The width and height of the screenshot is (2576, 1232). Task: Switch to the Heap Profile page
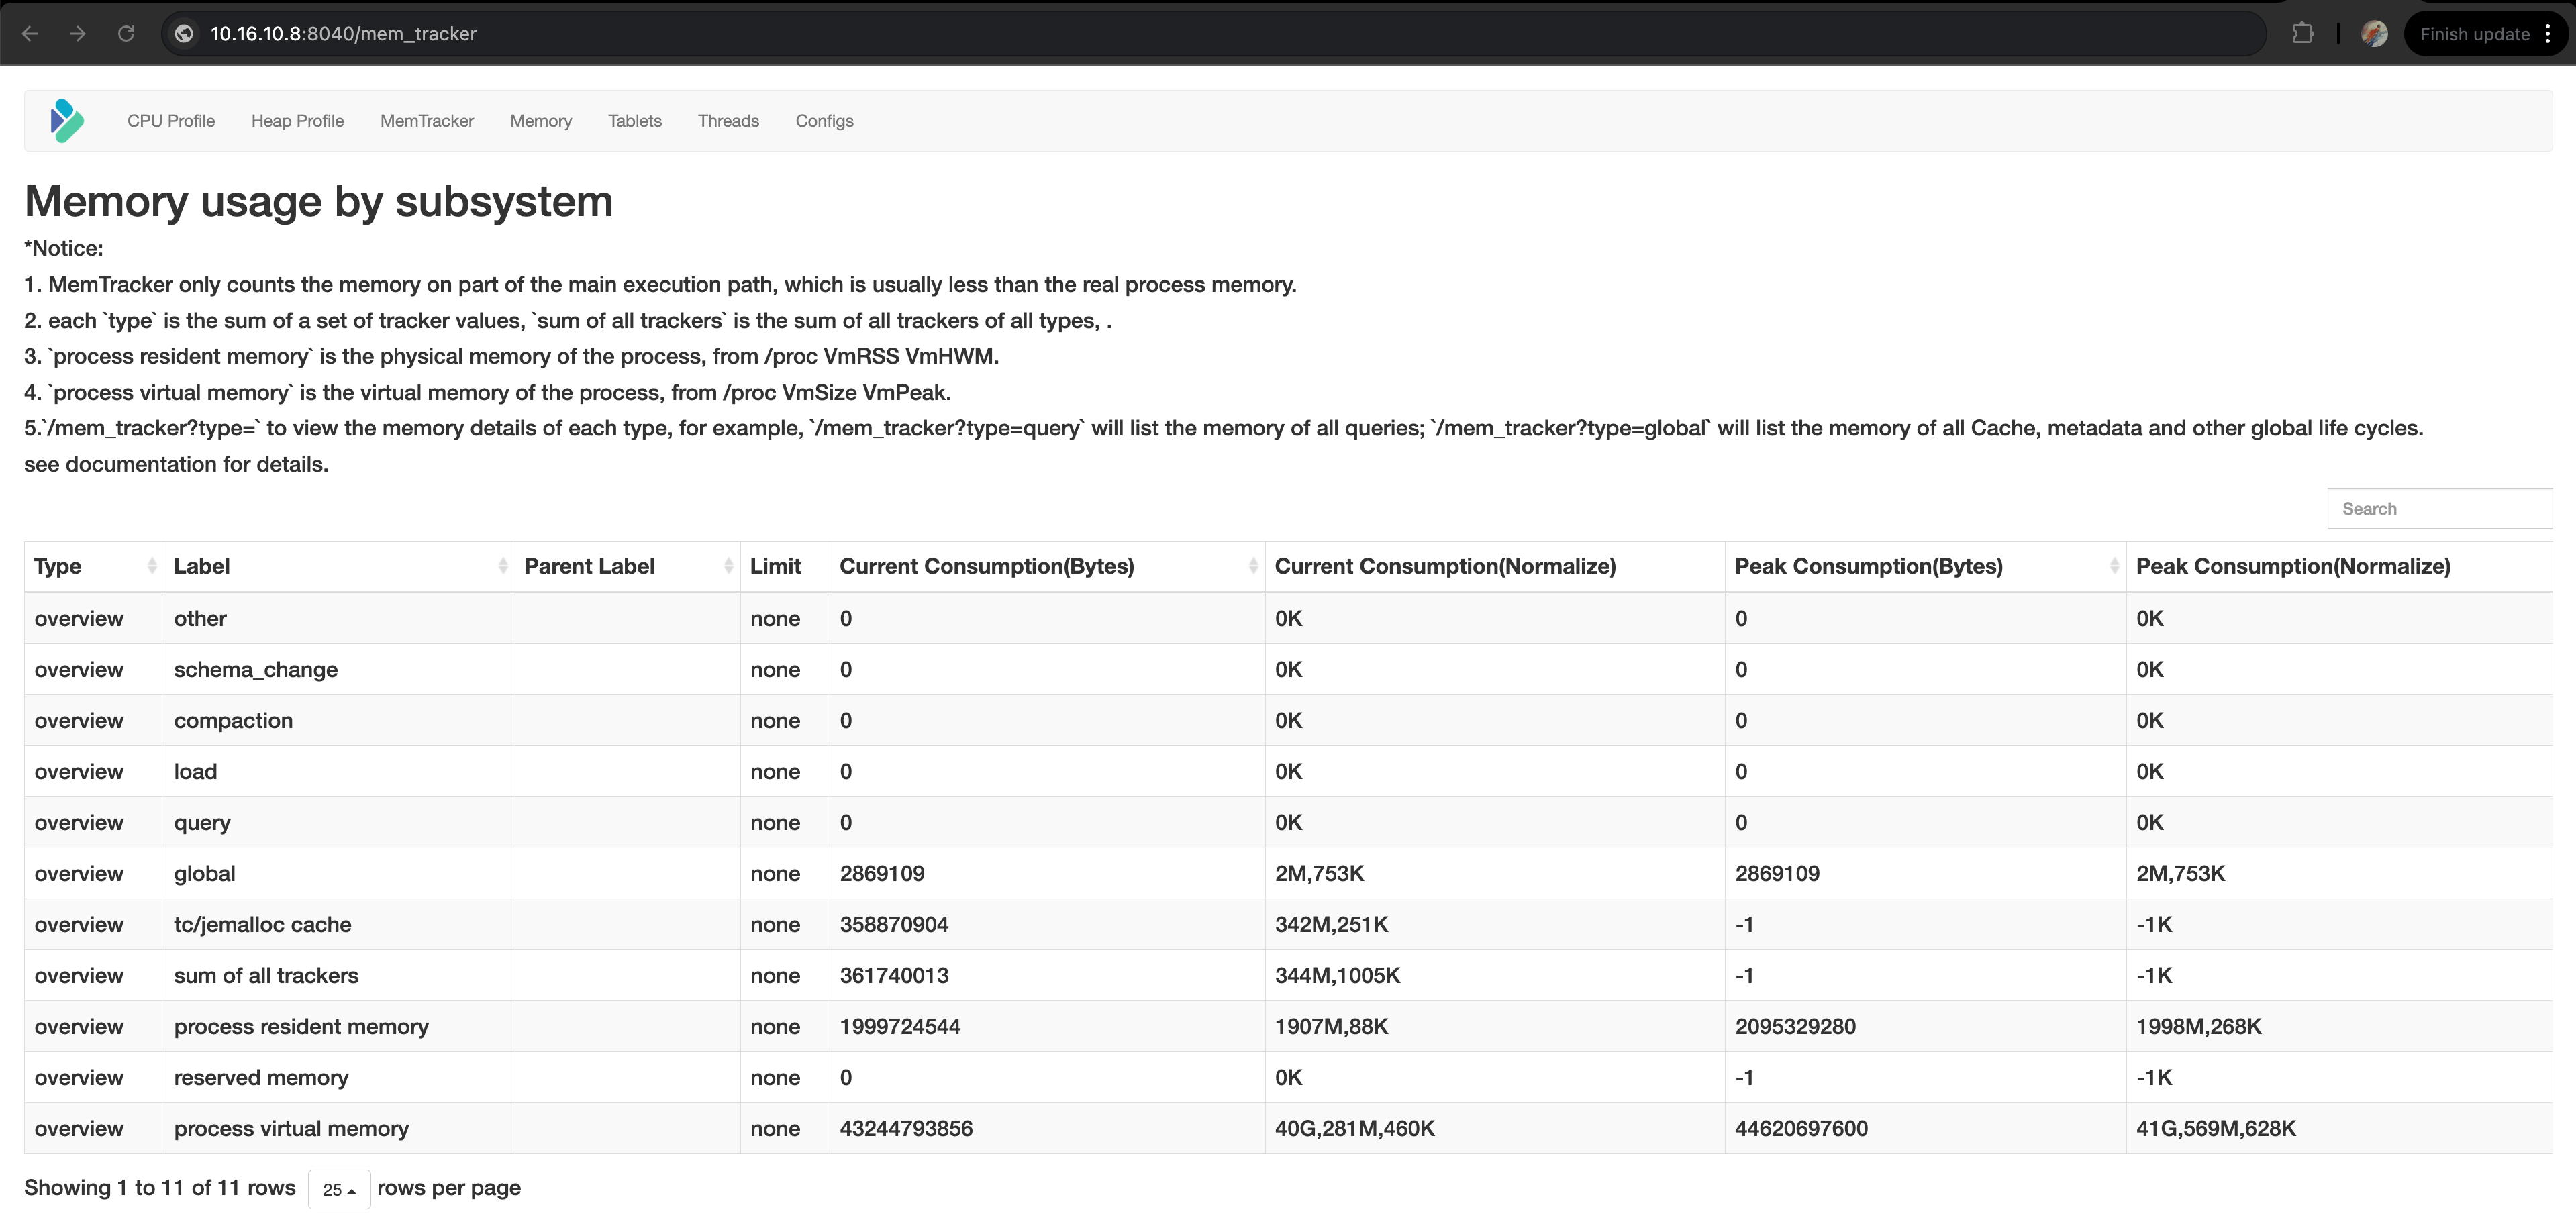click(x=297, y=121)
